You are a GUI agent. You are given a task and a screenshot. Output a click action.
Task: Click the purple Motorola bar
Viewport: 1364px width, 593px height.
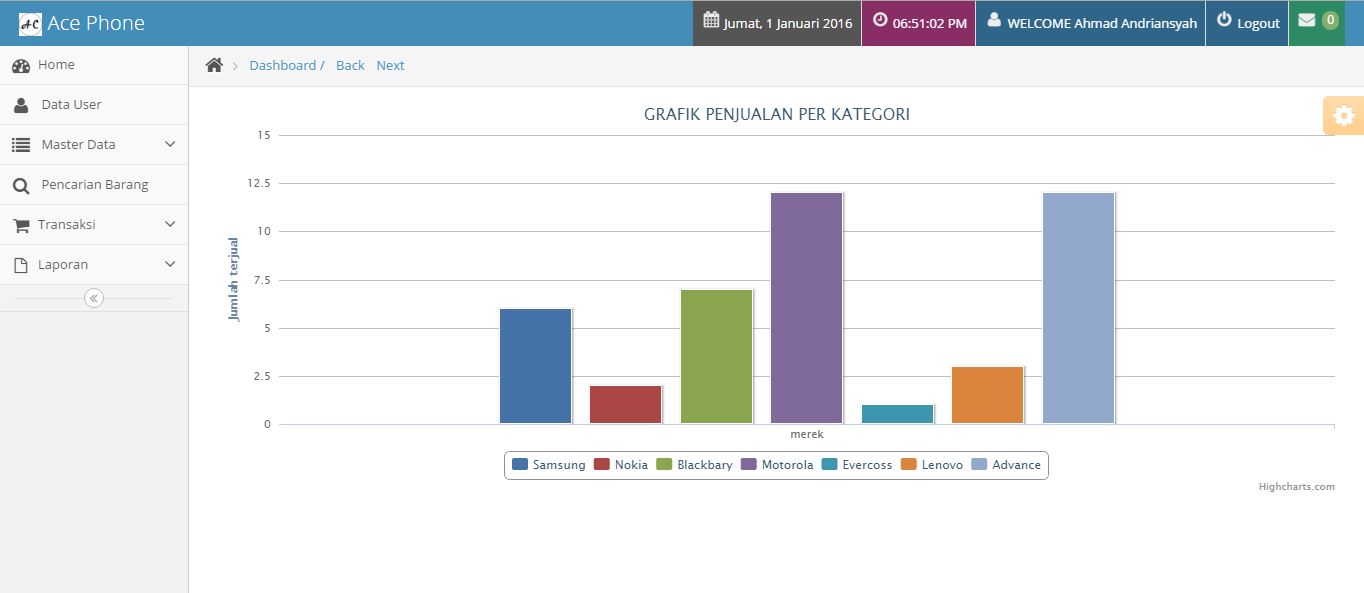click(x=807, y=308)
